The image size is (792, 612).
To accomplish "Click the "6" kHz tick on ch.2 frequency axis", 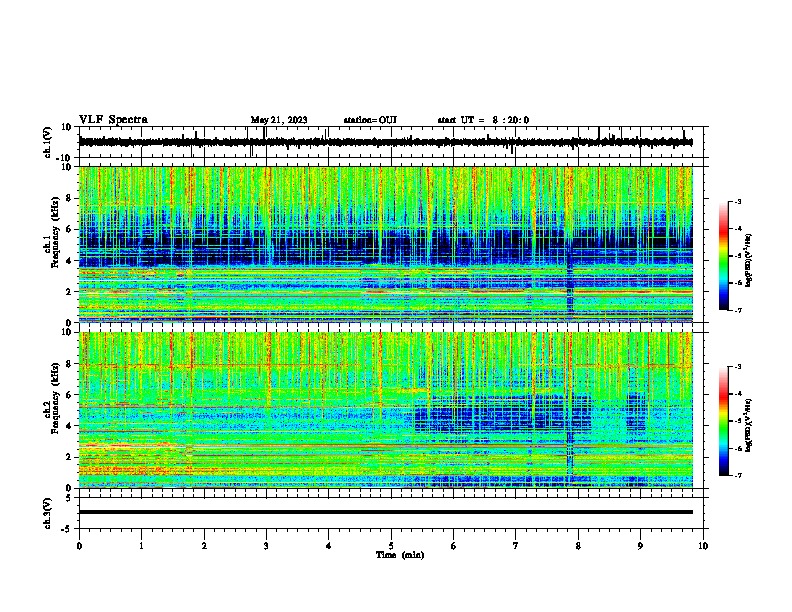I will (69, 395).
